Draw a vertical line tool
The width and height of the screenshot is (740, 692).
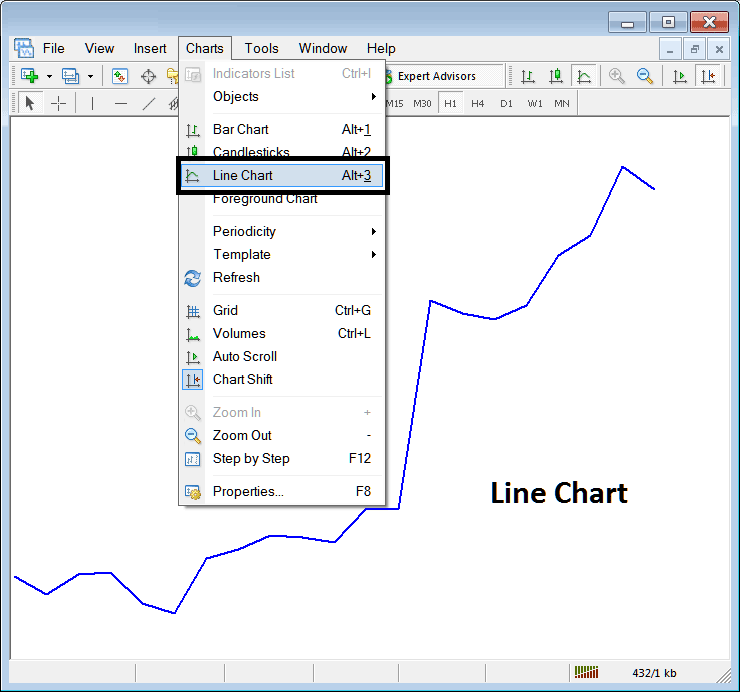click(92, 103)
